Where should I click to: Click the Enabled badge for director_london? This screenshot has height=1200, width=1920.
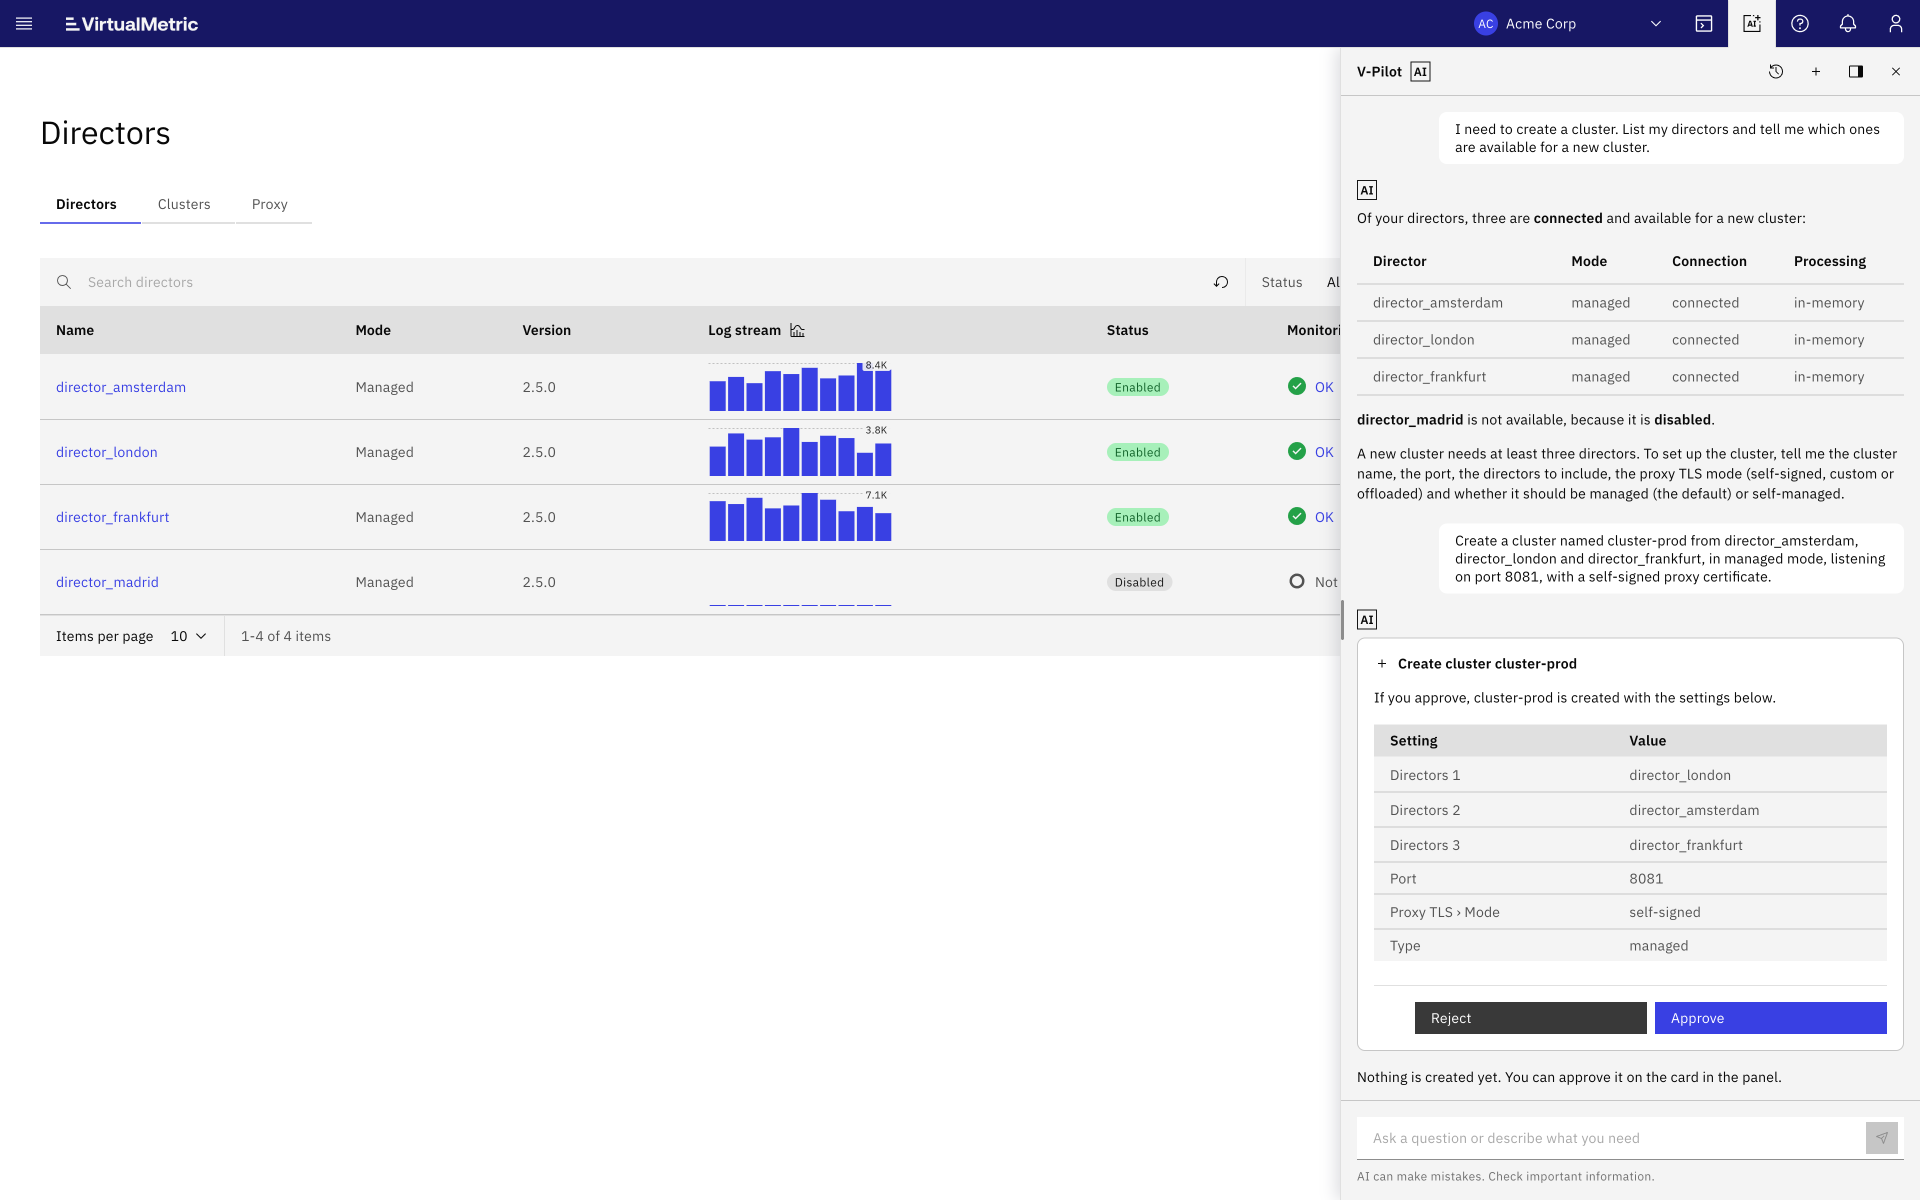1138,452
